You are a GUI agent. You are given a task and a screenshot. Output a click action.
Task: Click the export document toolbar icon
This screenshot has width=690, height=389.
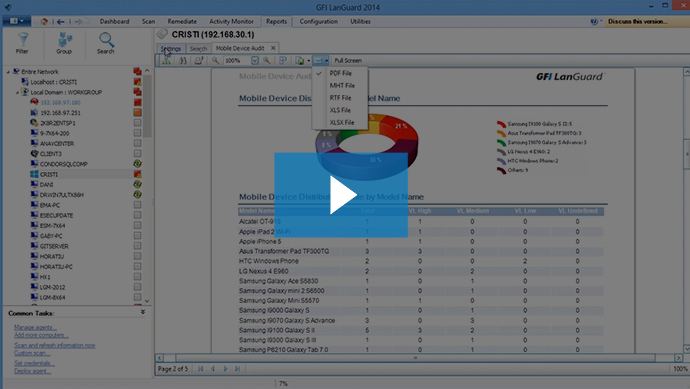coord(300,61)
